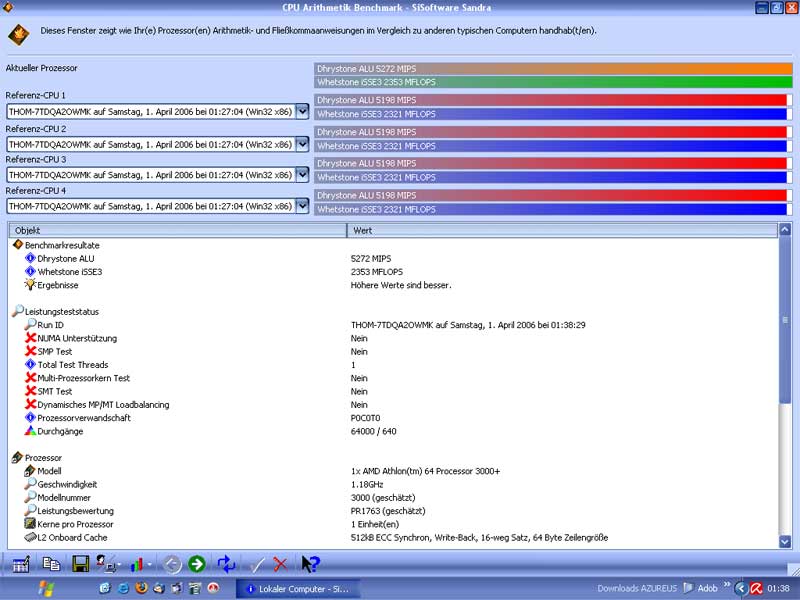Select the NUMA Unterstützung row
The height and width of the screenshot is (600, 800).
point(71,338)
